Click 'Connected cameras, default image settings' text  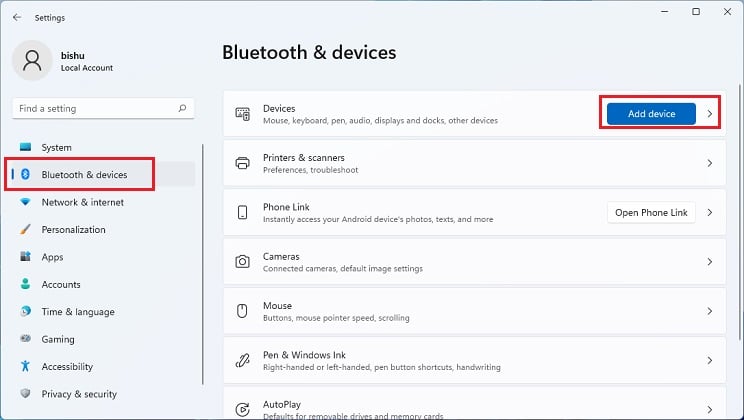click(x=343, y=269)
